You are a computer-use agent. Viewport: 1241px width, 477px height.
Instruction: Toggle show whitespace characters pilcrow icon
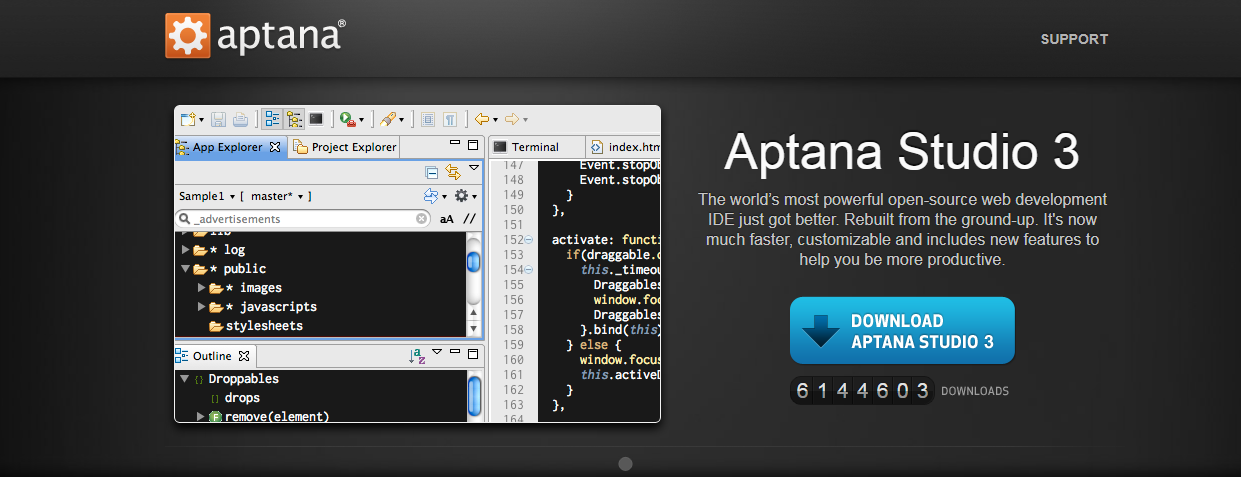(450, 119)
